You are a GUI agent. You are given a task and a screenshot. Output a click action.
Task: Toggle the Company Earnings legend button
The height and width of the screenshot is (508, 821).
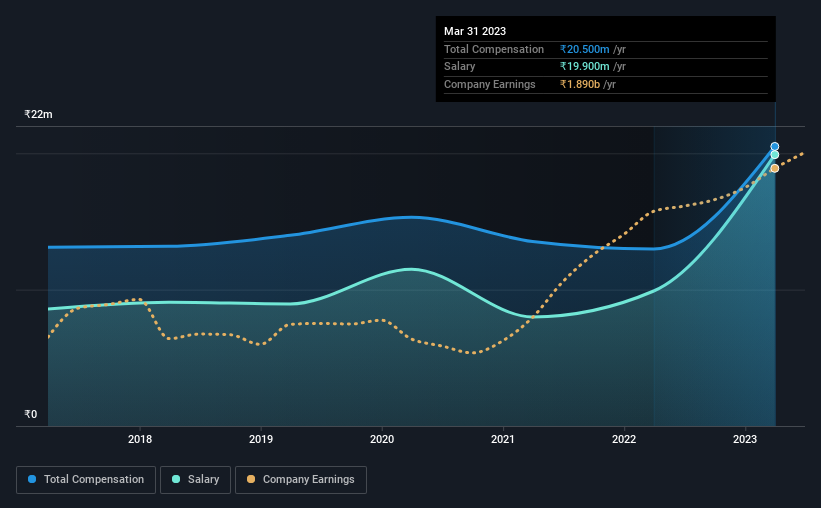301,480
